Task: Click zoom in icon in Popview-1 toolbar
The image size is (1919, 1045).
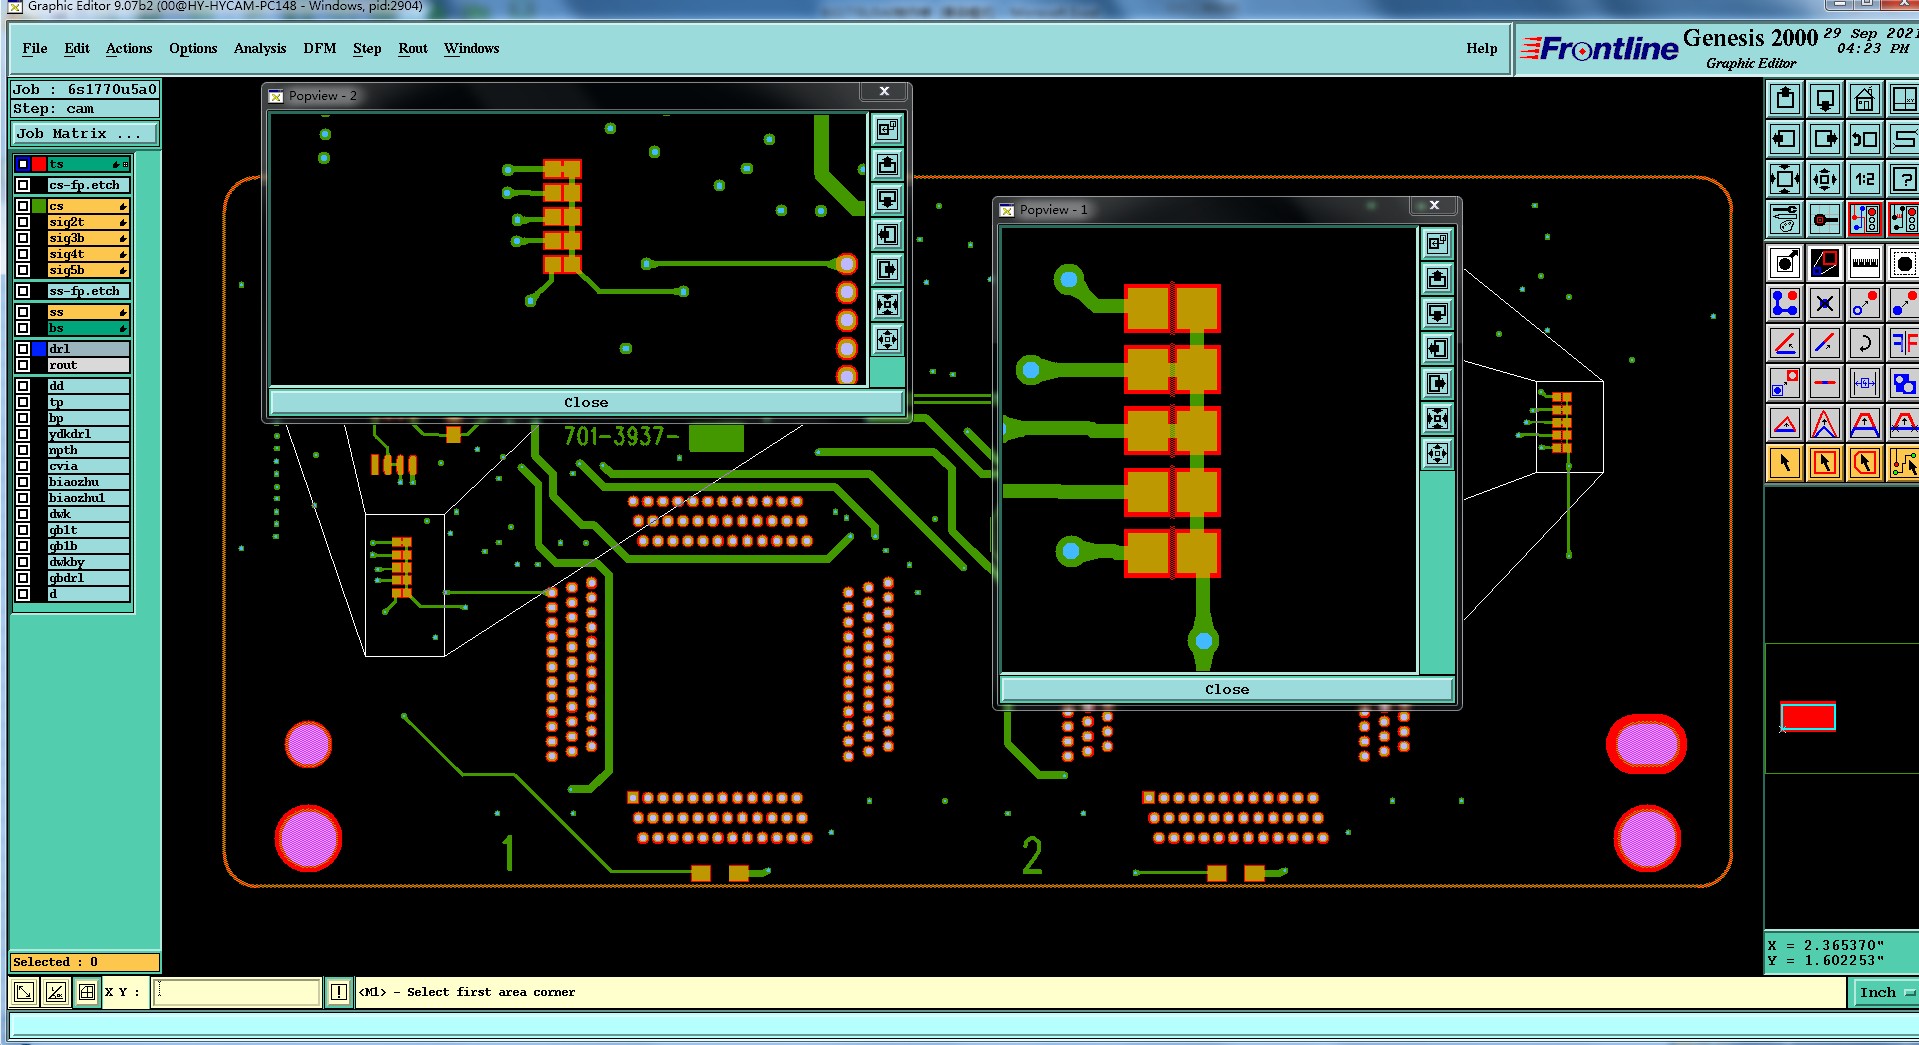Action: 1437,419
